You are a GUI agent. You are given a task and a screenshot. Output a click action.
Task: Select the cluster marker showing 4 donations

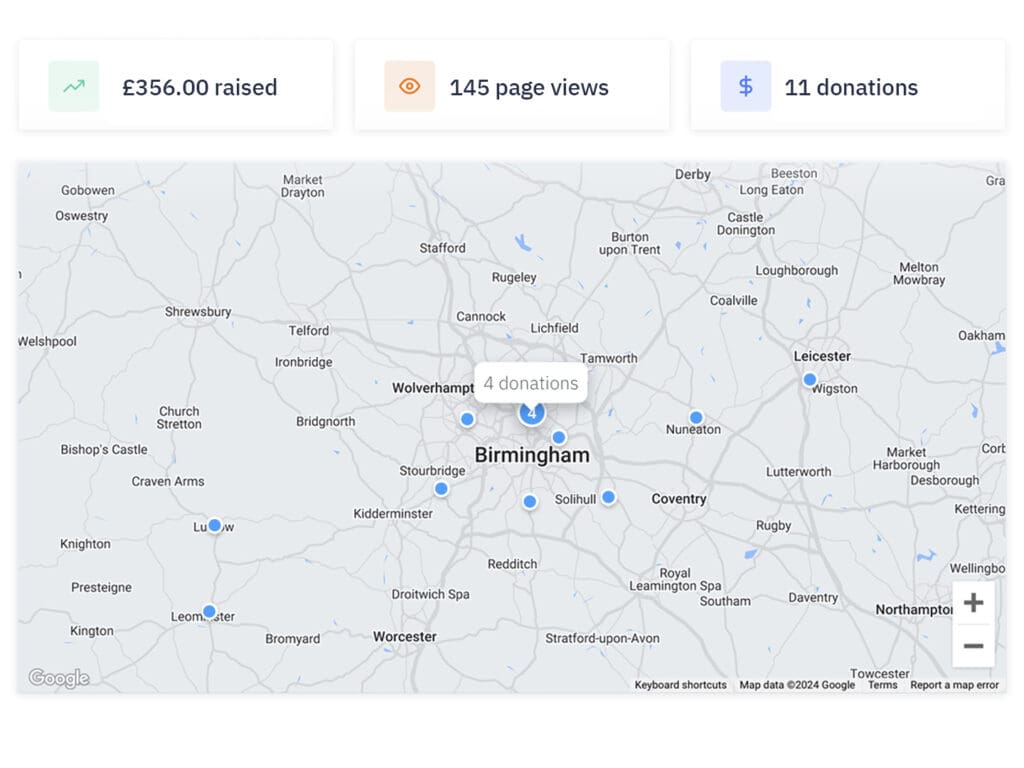(531, 412)
